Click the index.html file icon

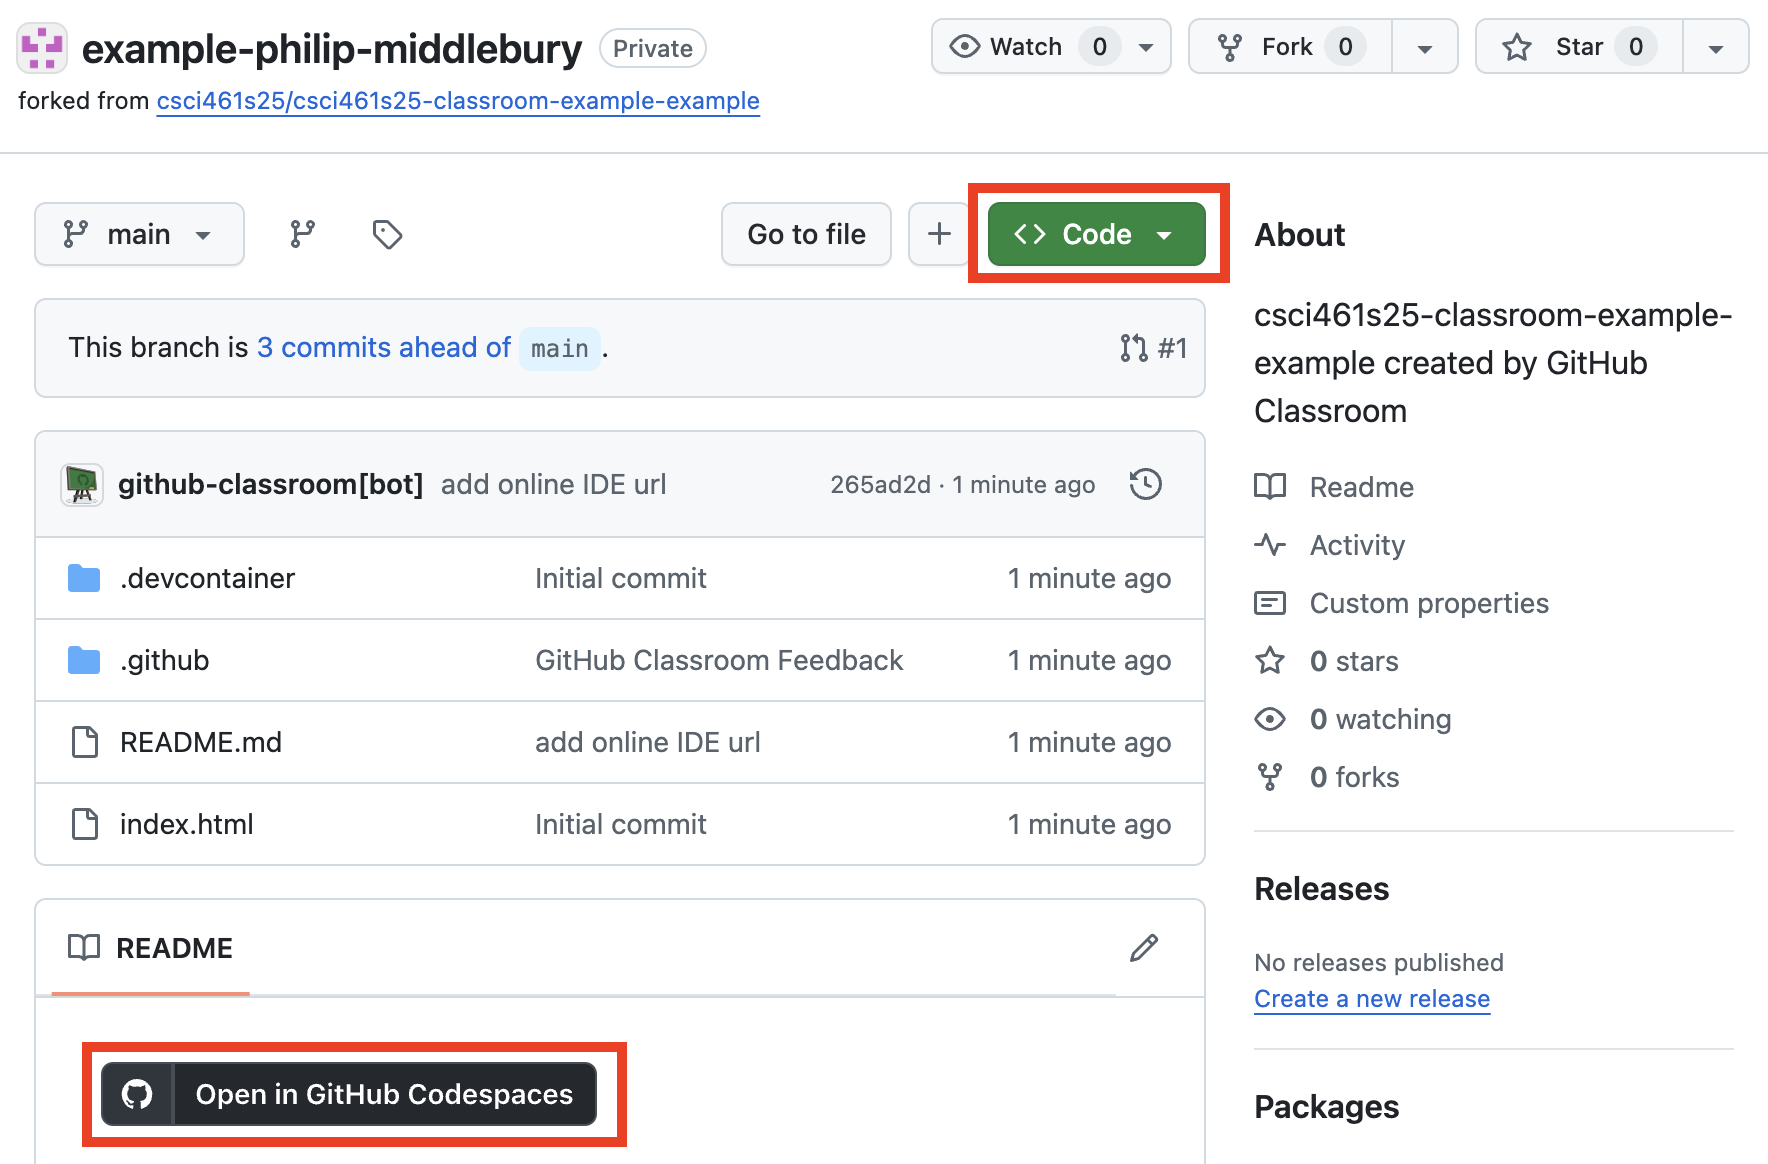pos(85,824)
